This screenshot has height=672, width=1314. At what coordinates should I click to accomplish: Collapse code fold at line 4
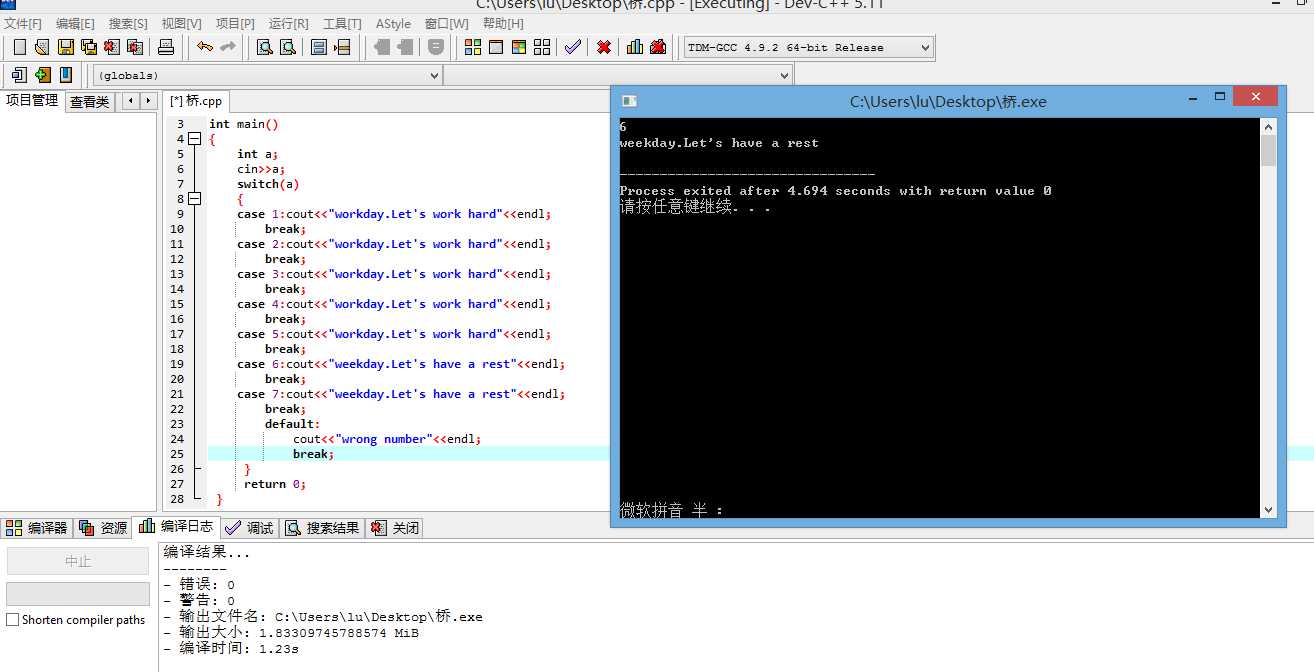[194, 139]
